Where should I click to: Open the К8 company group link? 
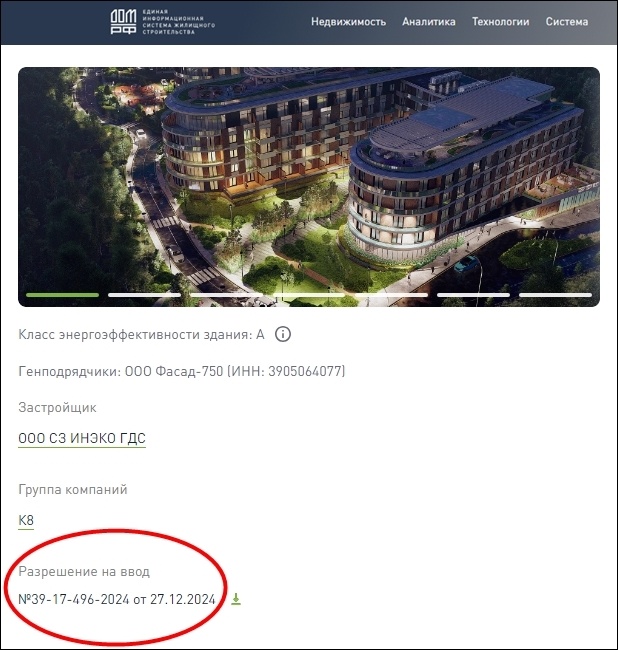tap(26, 520)
